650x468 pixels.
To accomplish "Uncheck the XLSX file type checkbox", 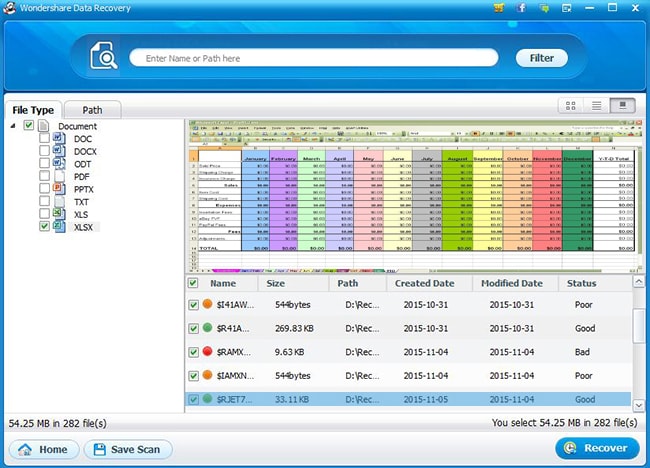I will click(44, 226).
